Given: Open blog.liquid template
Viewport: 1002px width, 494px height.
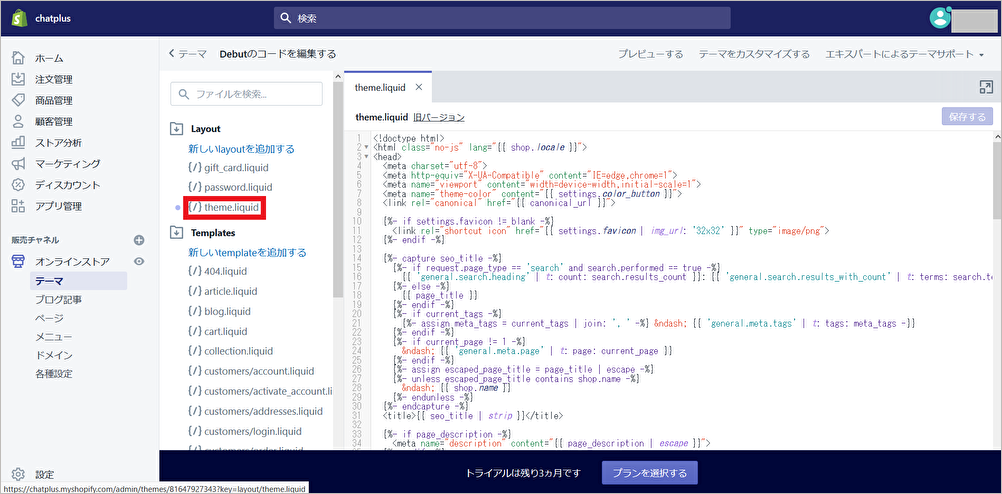Looking at the screenshot, I should point(219,312).
